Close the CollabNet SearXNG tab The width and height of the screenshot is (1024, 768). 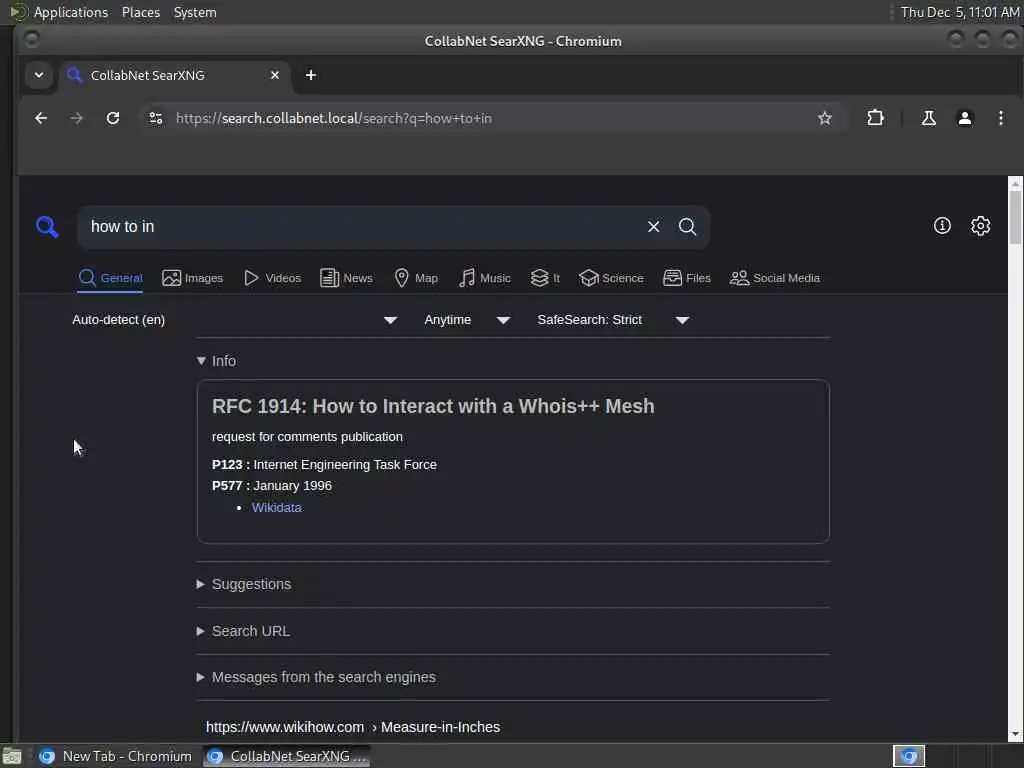coord(275,75)
